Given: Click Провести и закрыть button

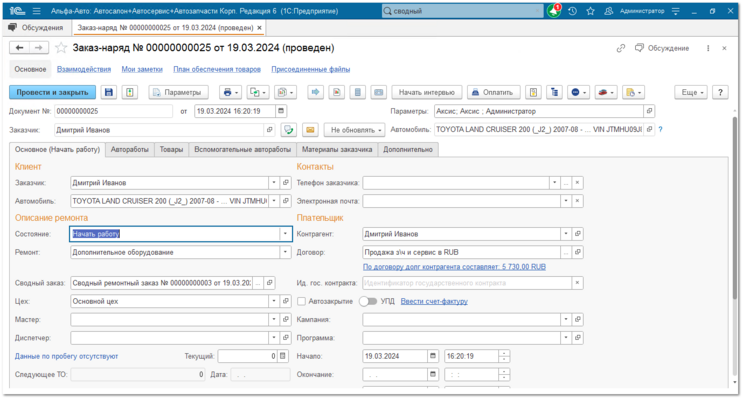Looking at the screenshot, I should pyautogui.click(x=53, y=92).
